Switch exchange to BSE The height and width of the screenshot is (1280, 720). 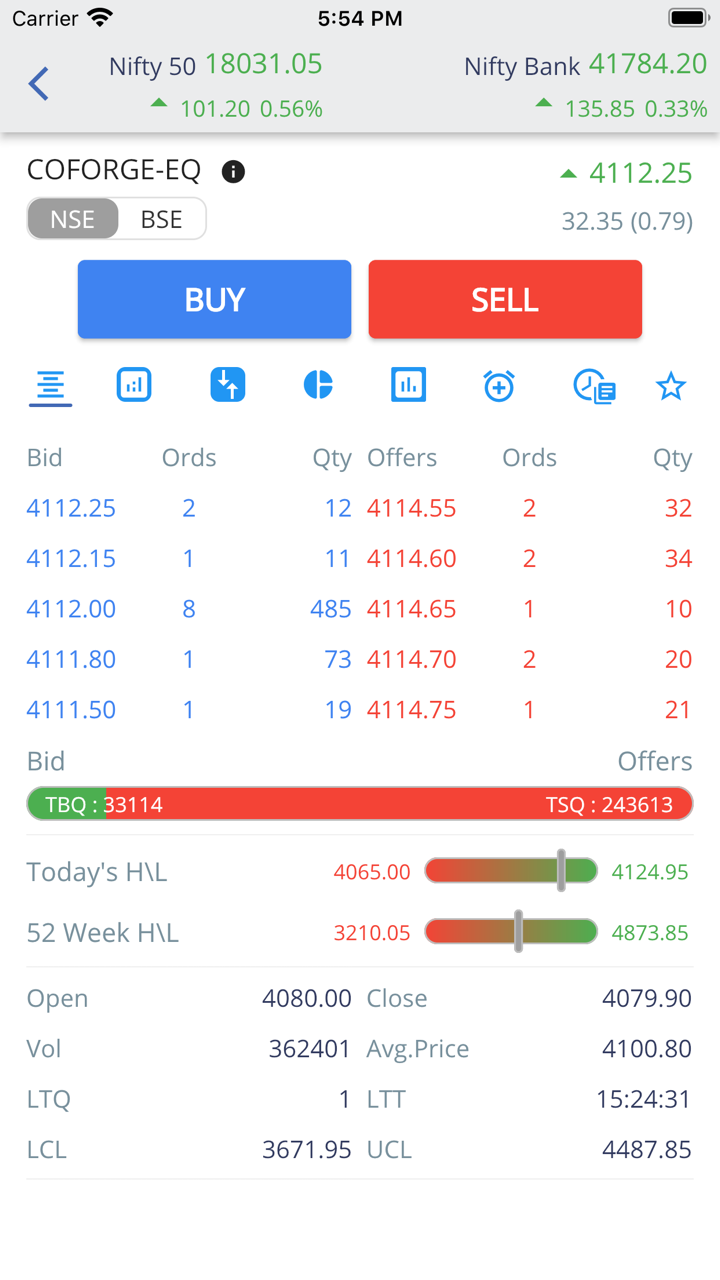(161, 220)
